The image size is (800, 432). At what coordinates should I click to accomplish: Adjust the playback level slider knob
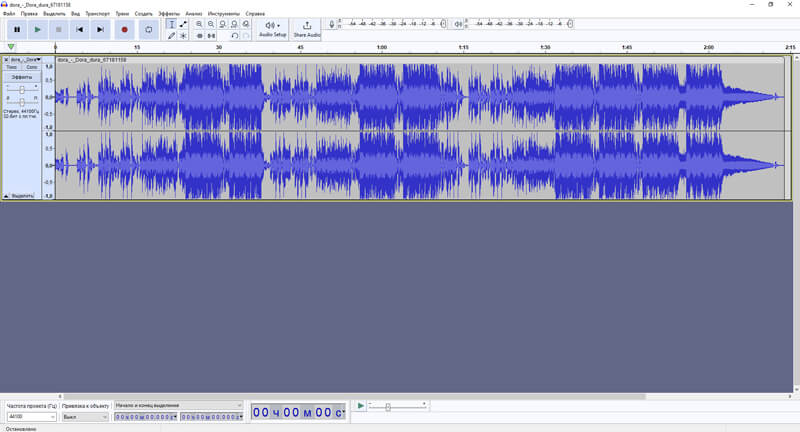coord(570,23)
